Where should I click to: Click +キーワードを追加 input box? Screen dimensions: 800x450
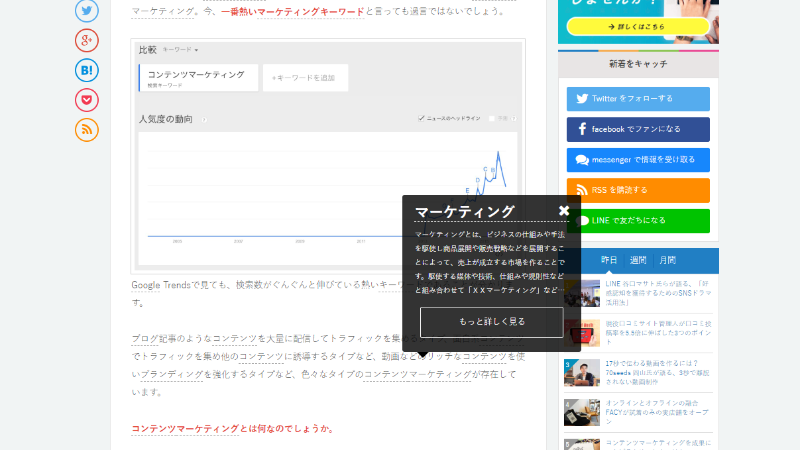[x=305, y=78]
